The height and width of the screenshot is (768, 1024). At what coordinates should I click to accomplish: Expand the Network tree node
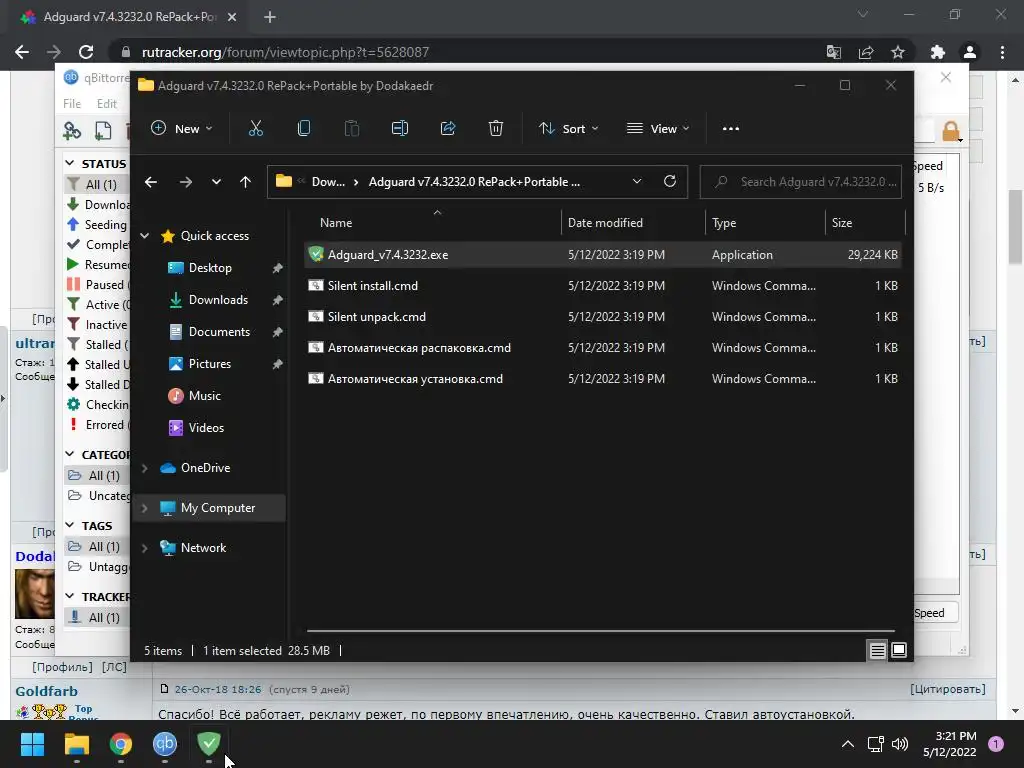(x=145, y=548)
